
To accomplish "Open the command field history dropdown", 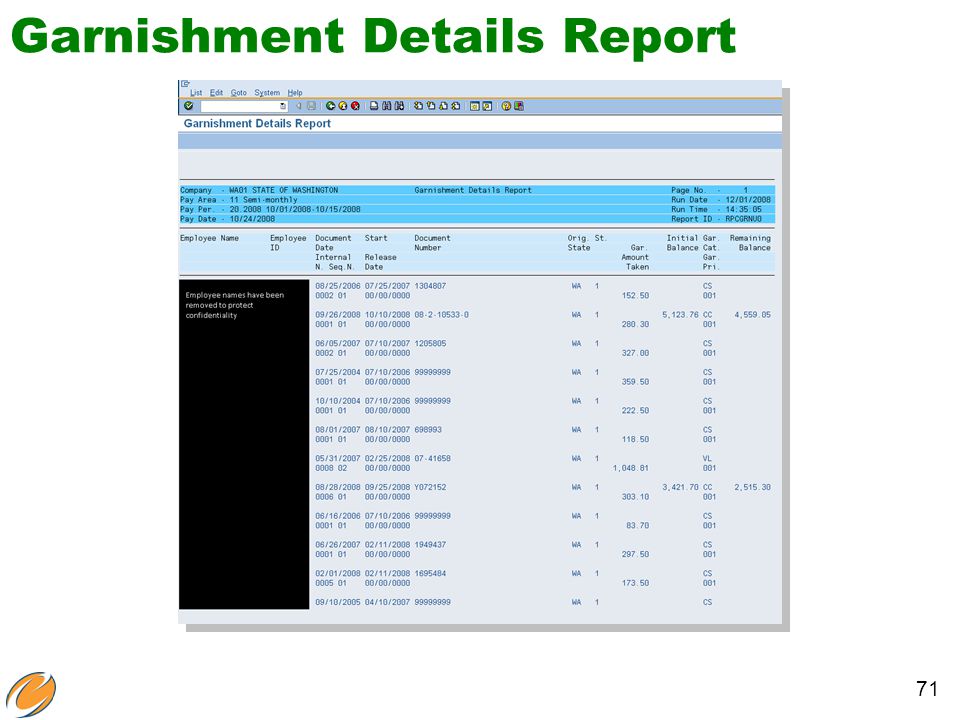I will click(x=283, y=106).
